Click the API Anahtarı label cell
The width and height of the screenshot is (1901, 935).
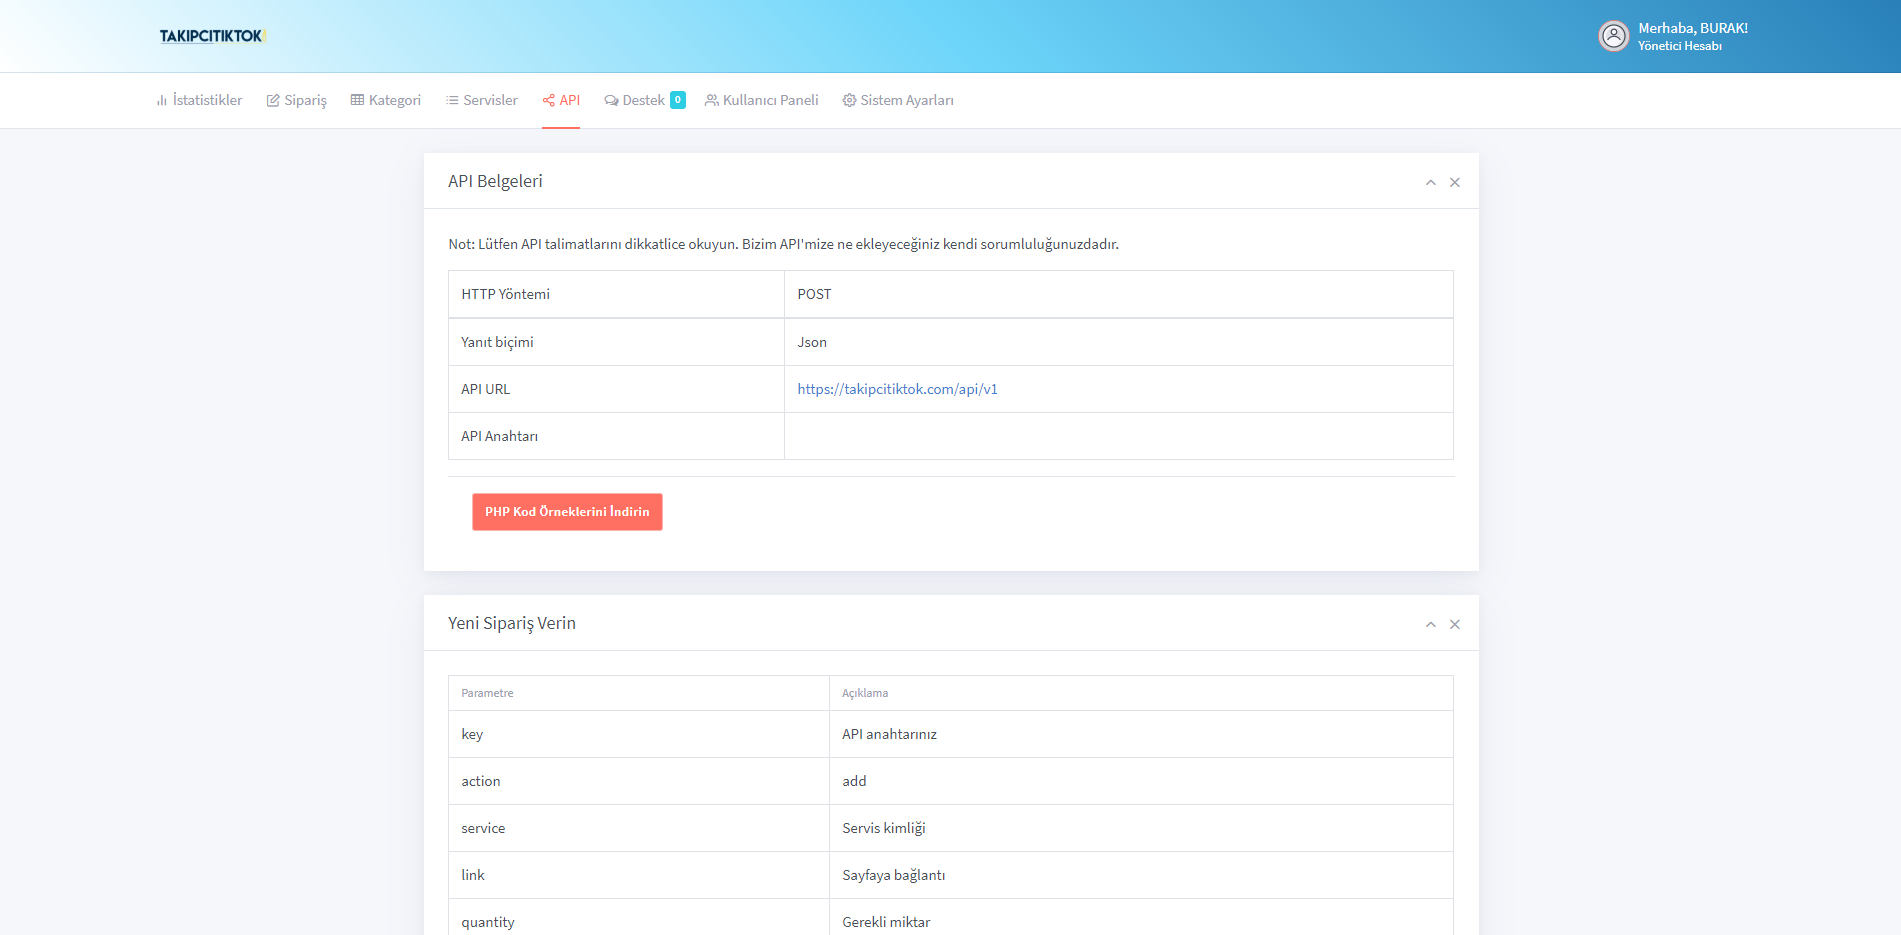pos(616,436)
